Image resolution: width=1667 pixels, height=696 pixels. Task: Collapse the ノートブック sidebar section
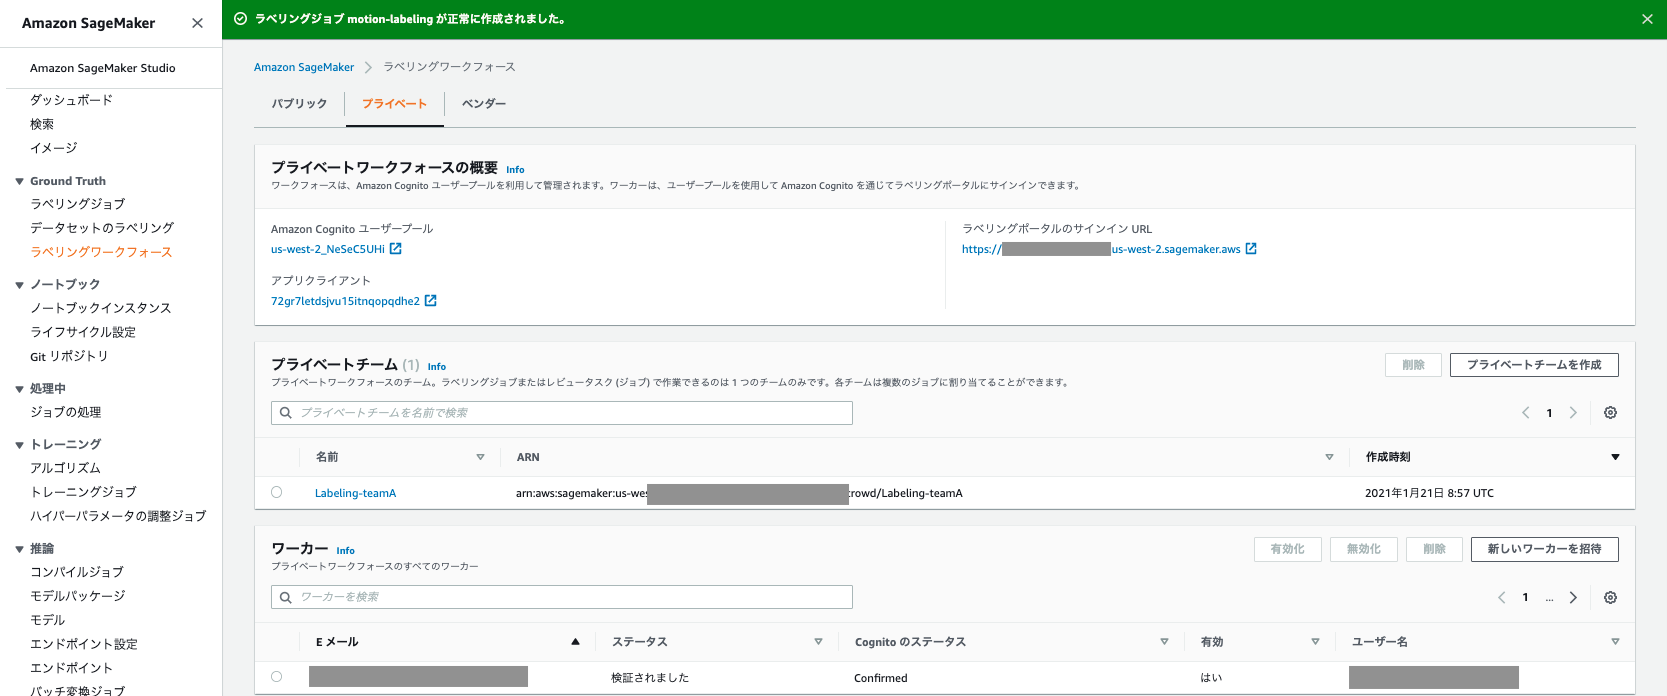tap(19, 285)
